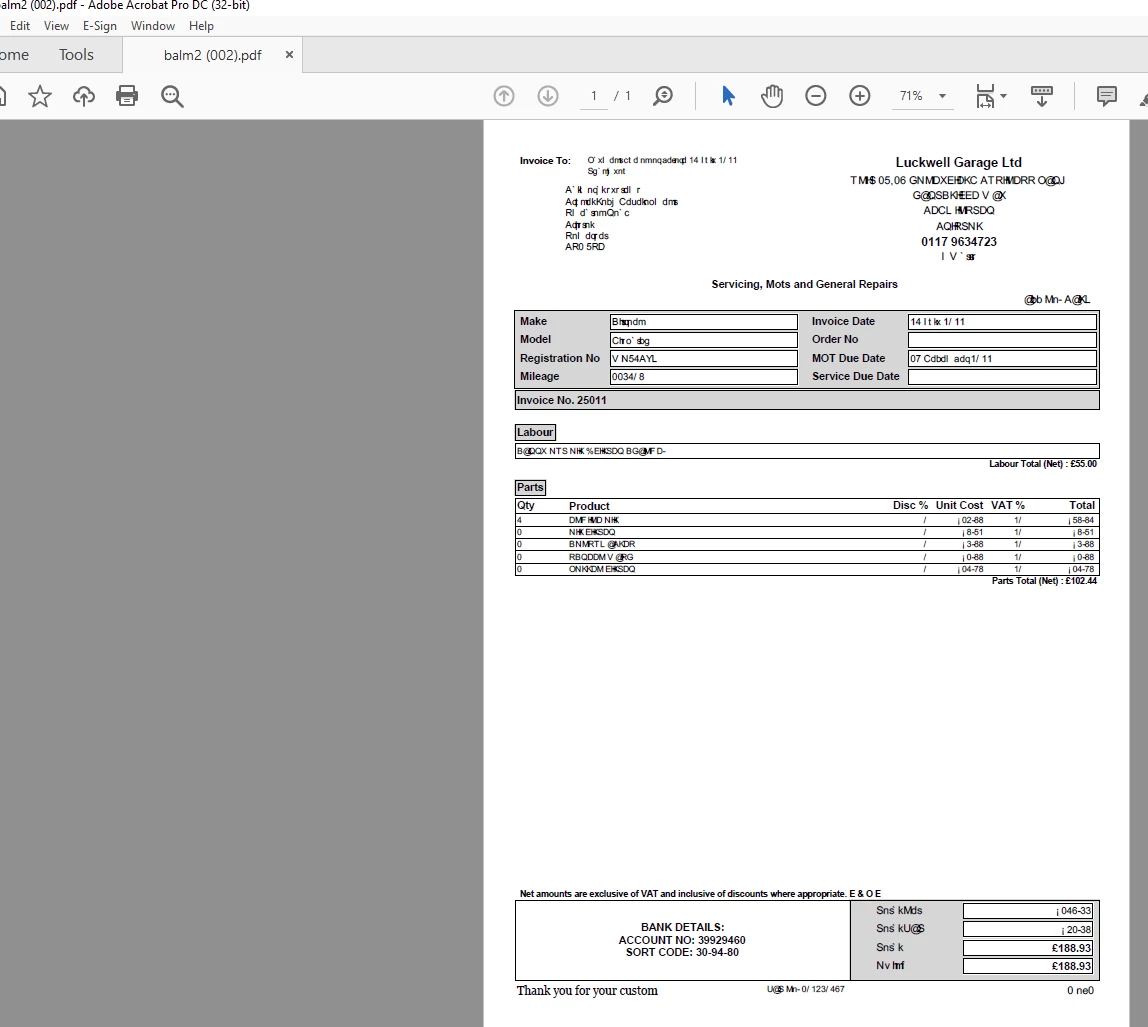
Task: Click the Labour Total (Net) £55.00 text
Action: point(1043,464)
